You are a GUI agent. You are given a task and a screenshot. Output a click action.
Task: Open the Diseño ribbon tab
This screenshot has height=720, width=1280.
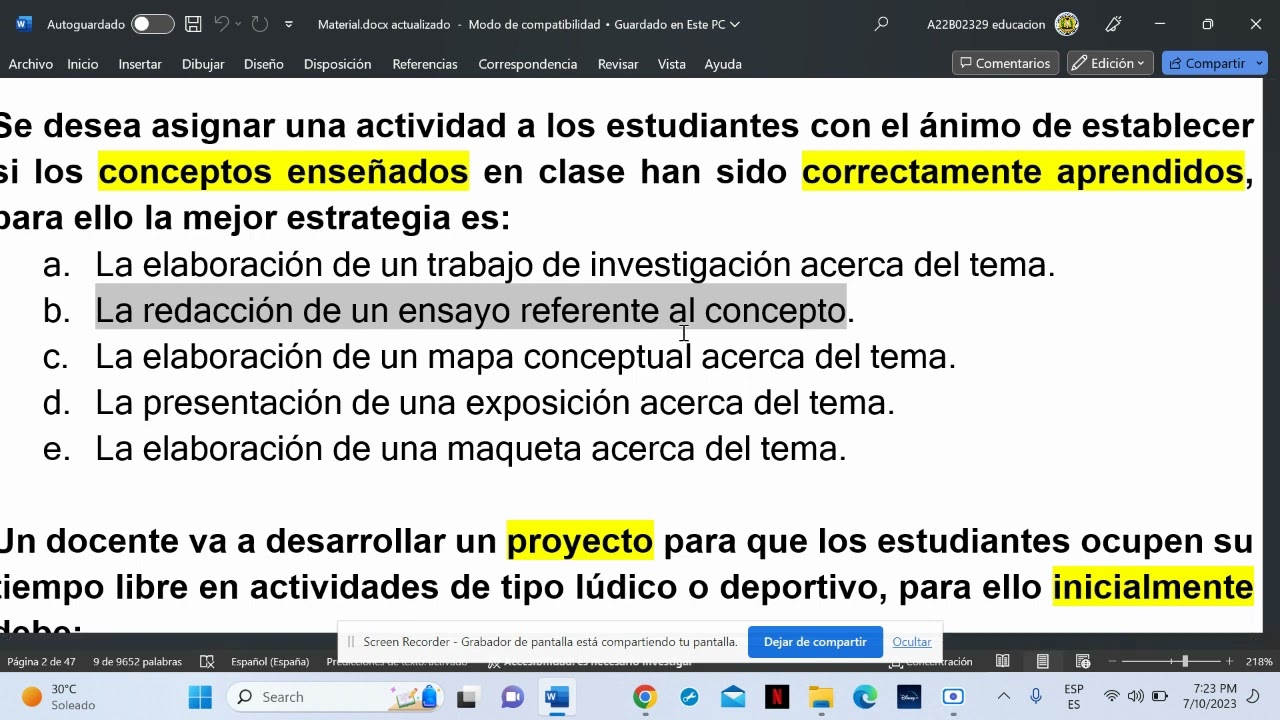pos(264,64)
